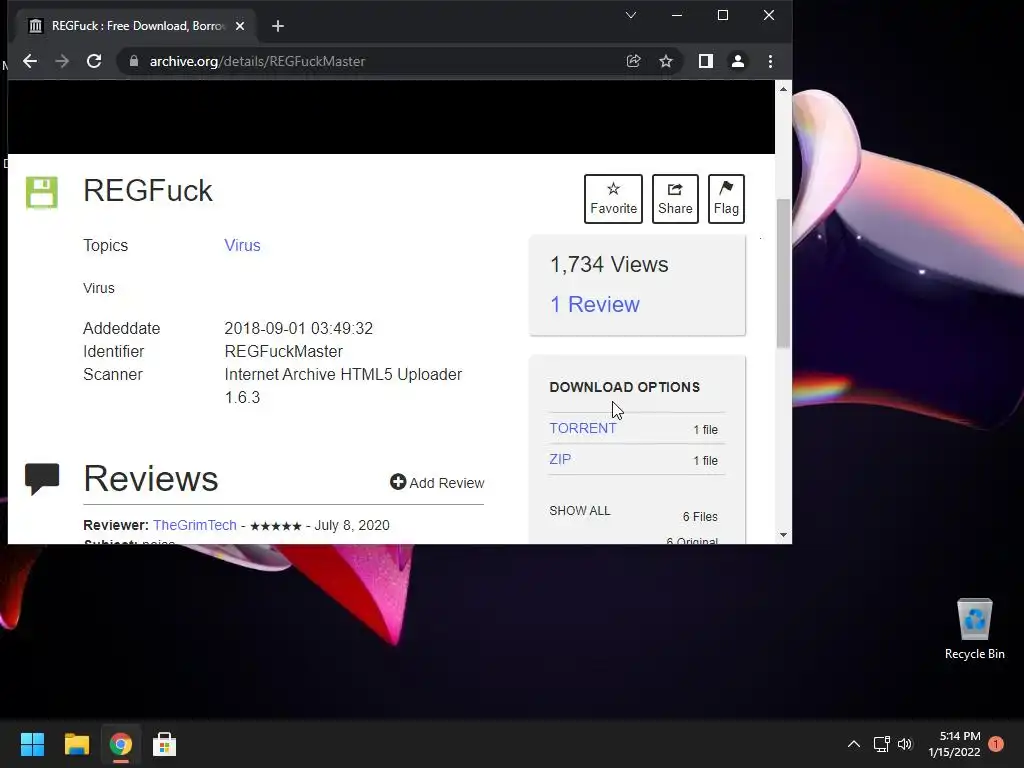The image size is (1024, 768).
Task: Click the network tray icon
Action: click(x=882, y=744)
